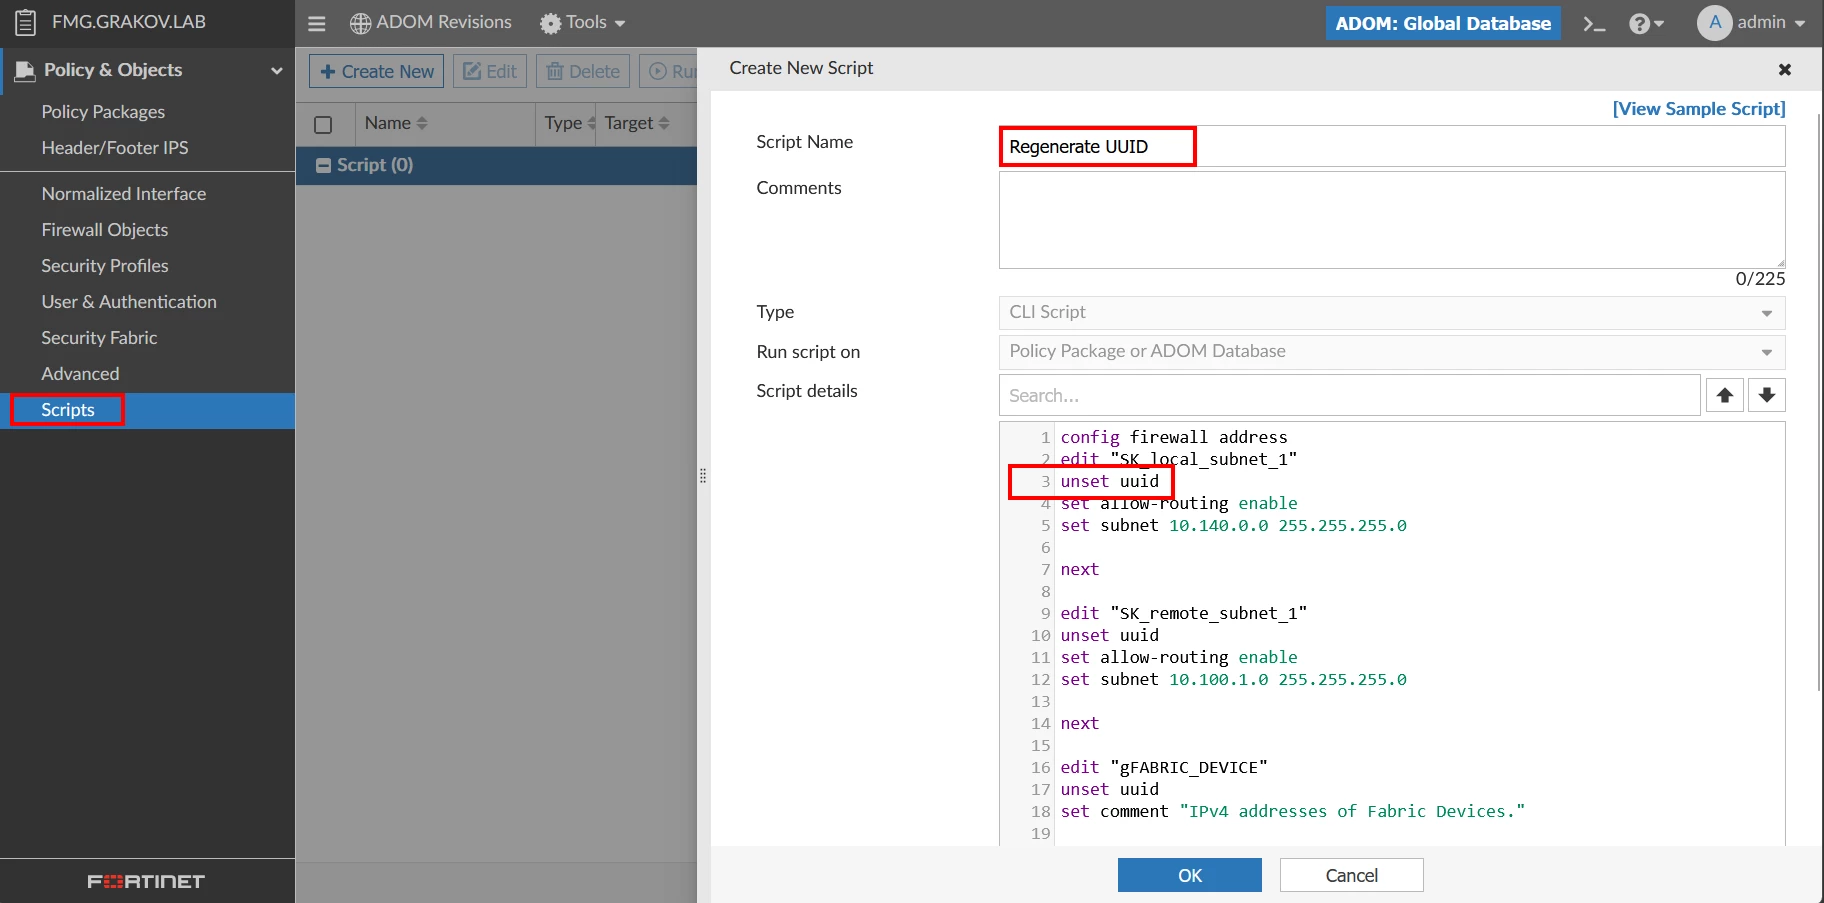The width and height of the screenshot is (1824, 903).
Task: Open User & Authentication section
Action: [129, 302]
